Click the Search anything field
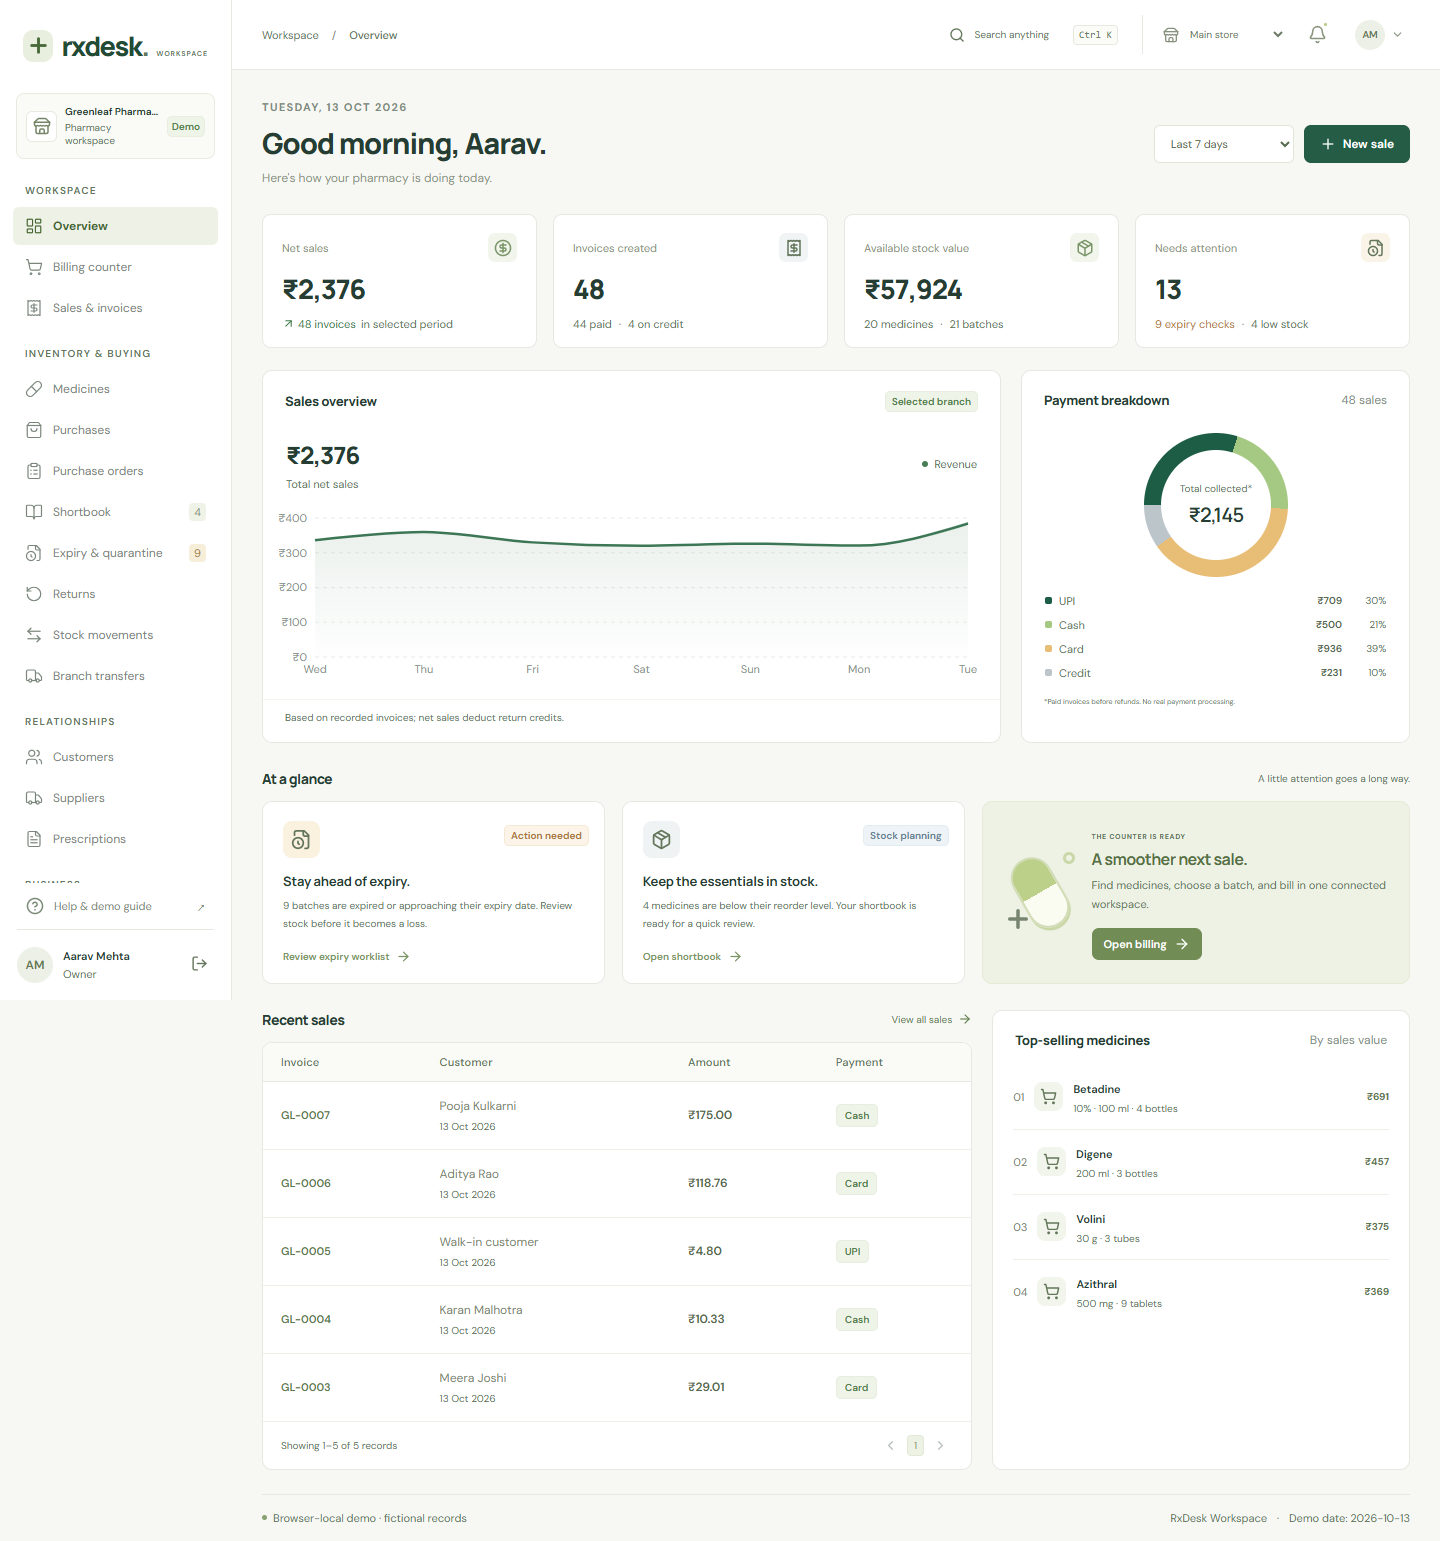This screenshot has width=1440, height=1541. (1033, 35)
